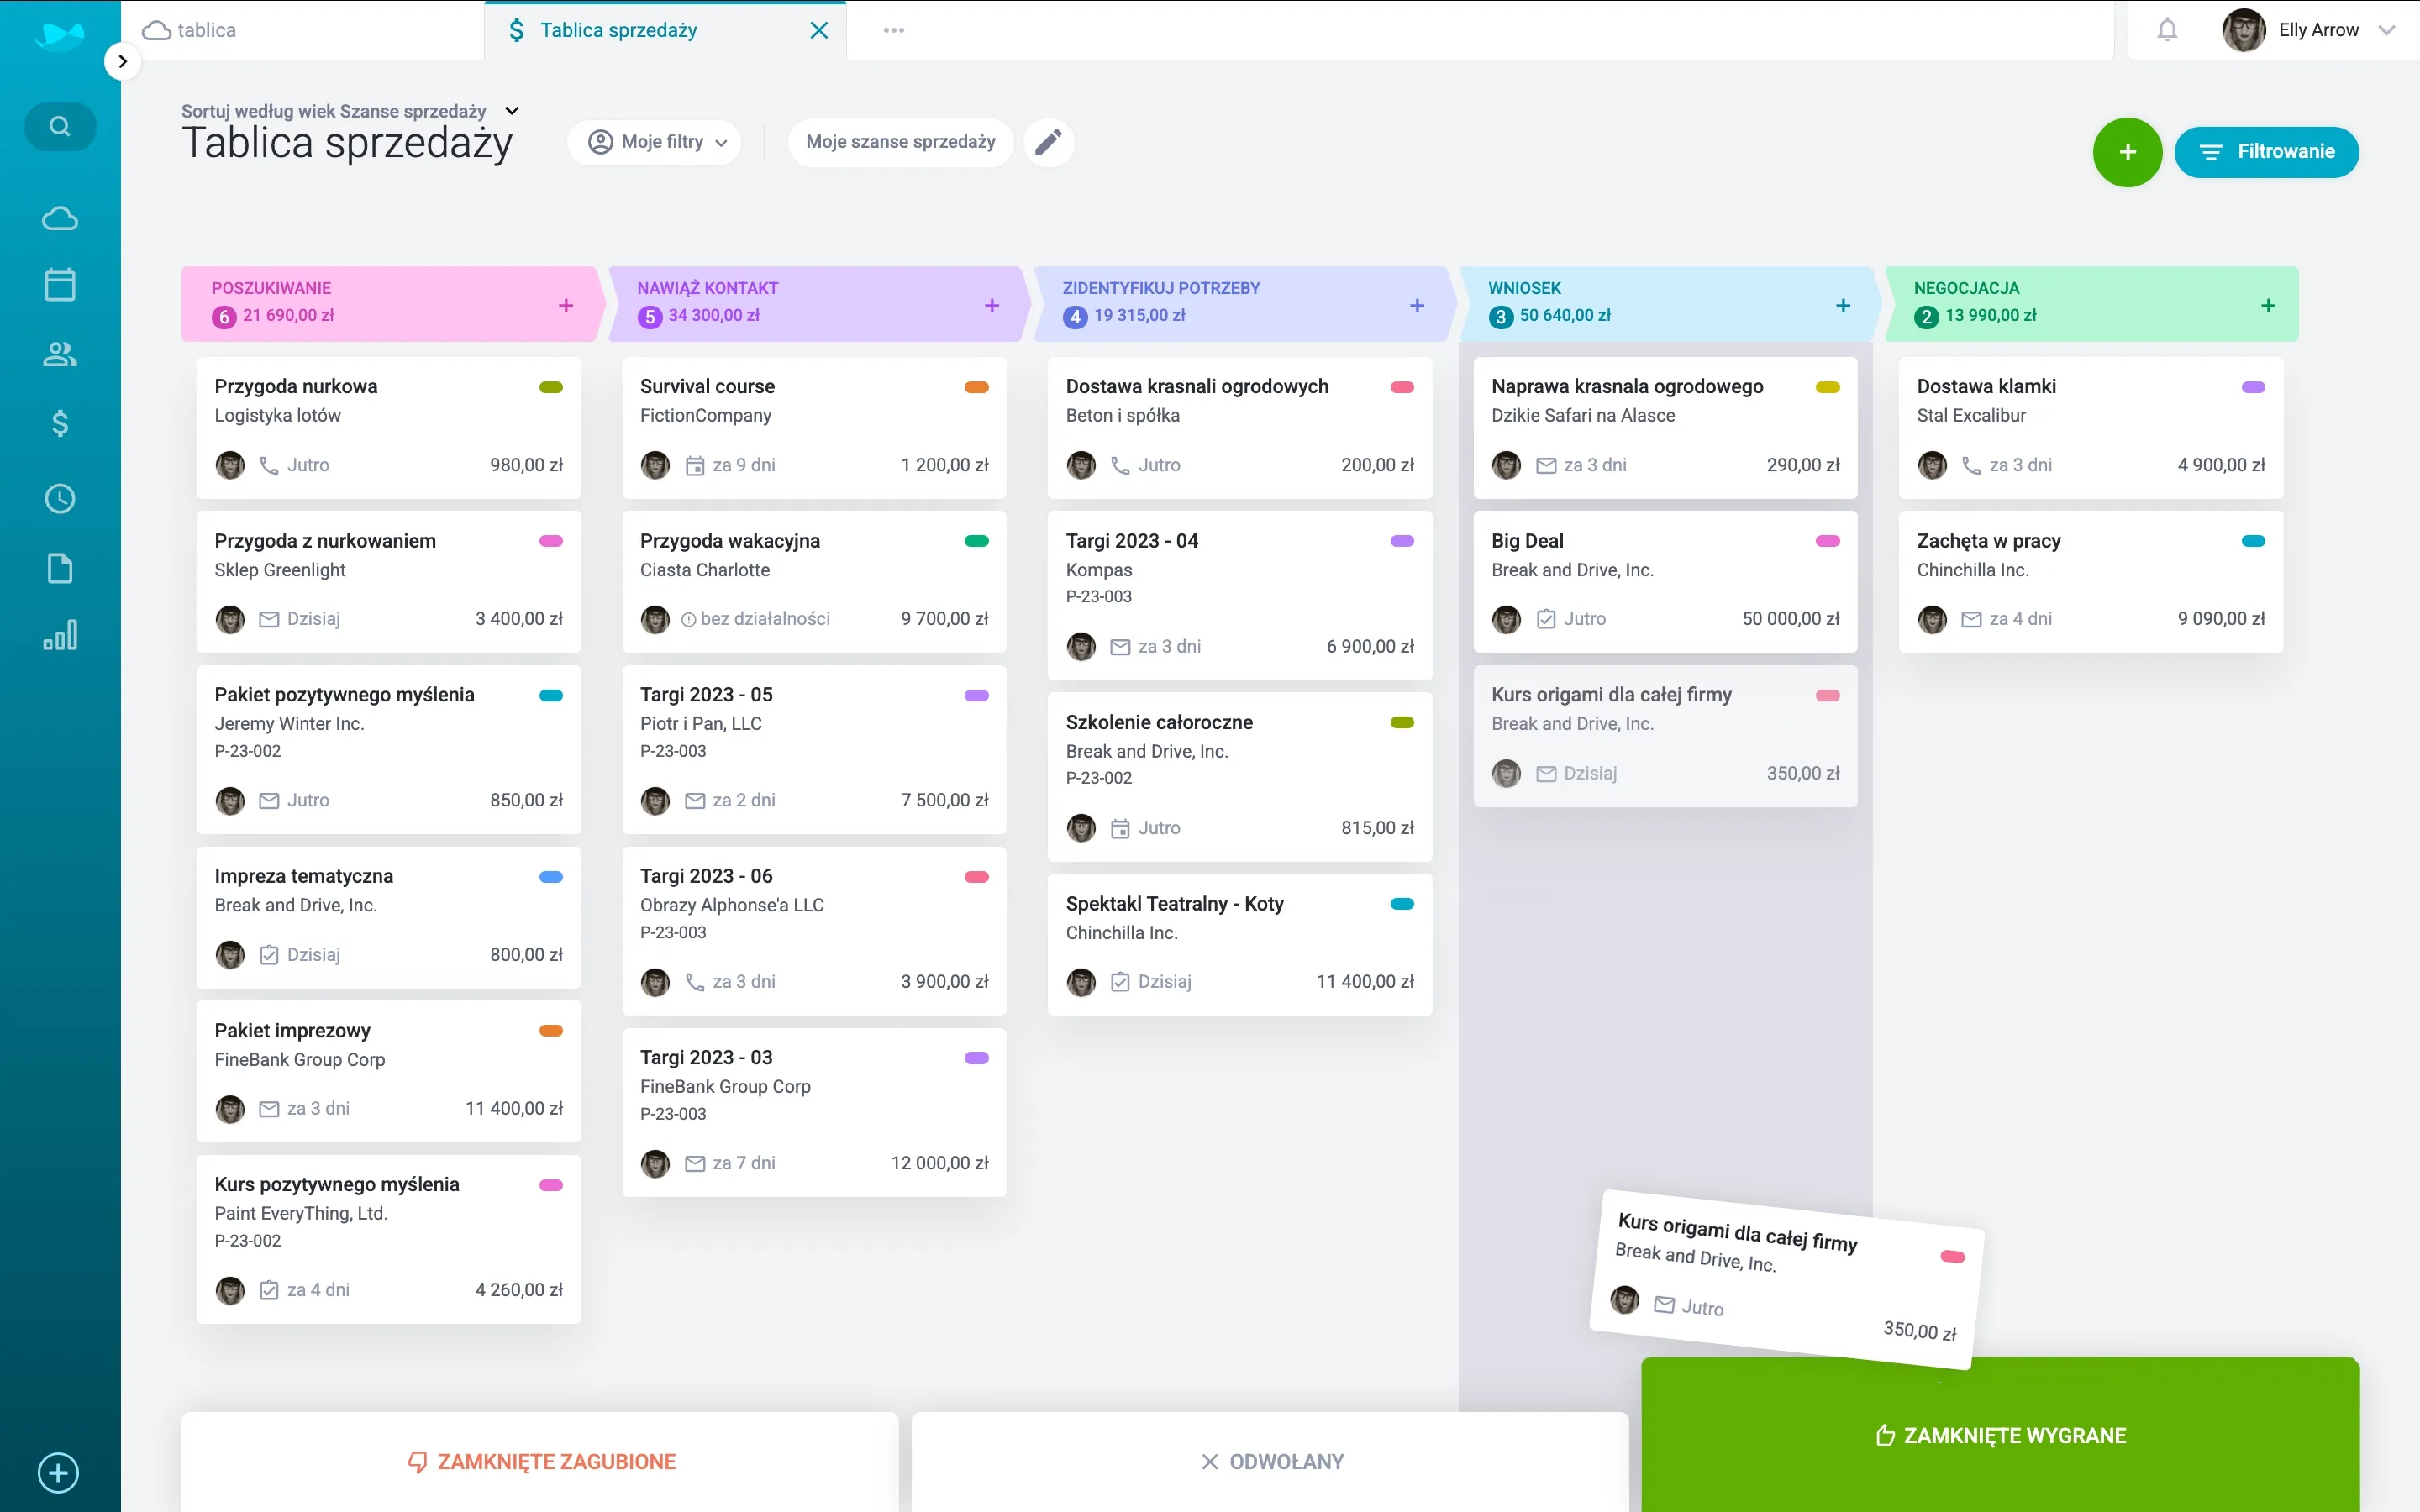This screenshot has width=2420, height=1512.
Task: Open the Sortuj według dropdown
Action: (x=511, y=110)
